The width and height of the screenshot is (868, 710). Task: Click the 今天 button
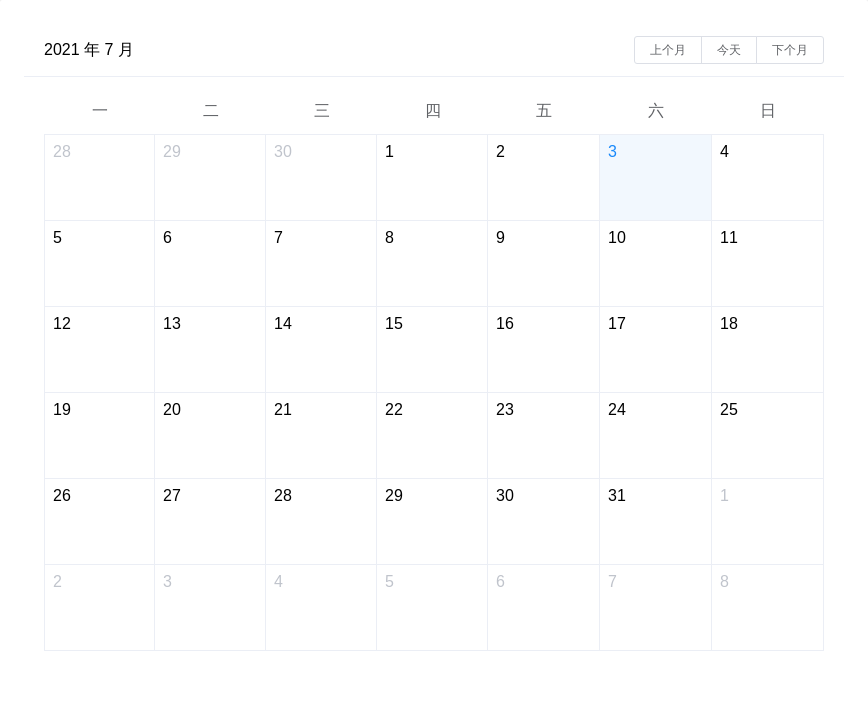(728, 50)
